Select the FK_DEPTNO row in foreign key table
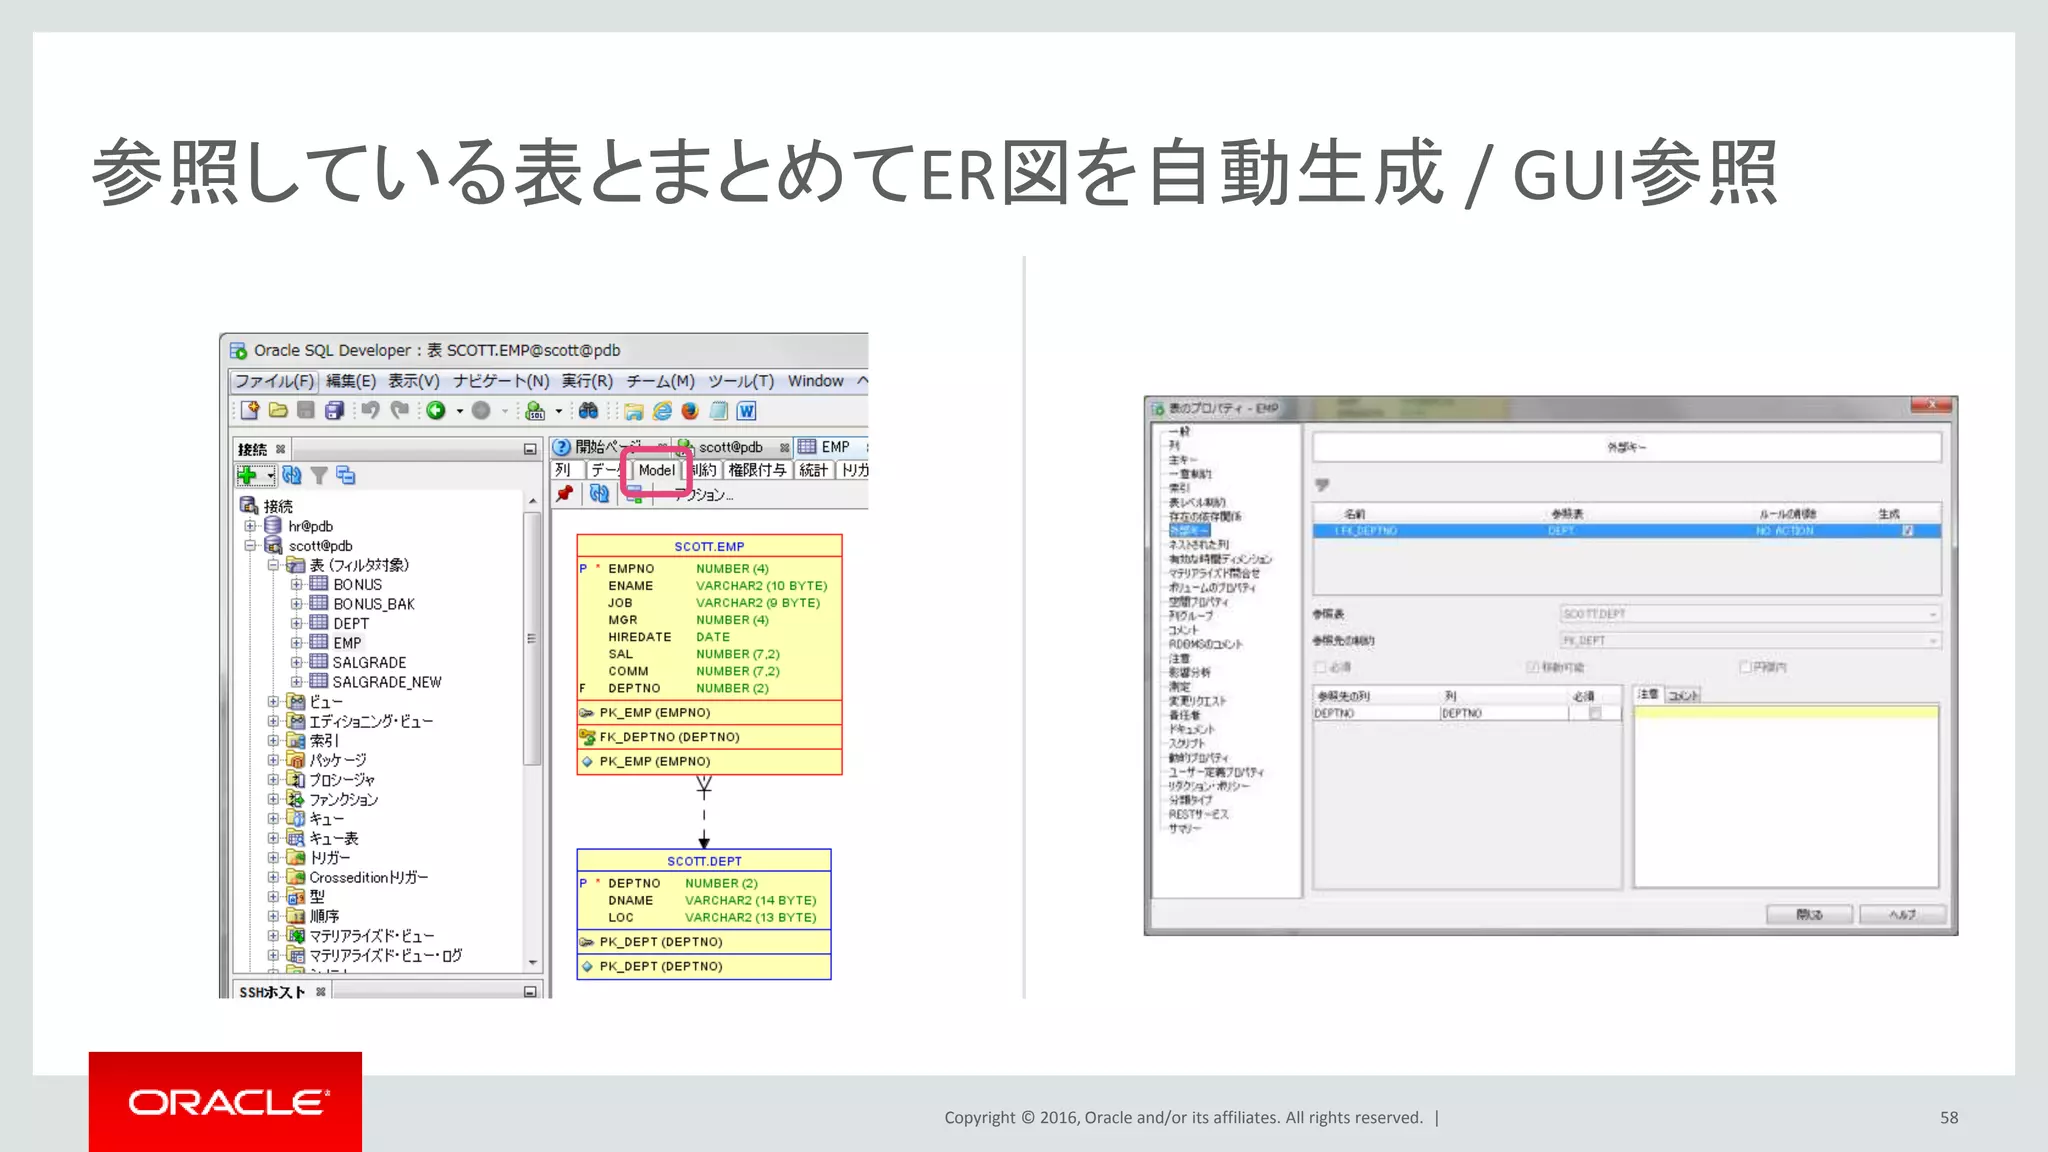The height and width of the screenshot is (1152, 2048). 1627,531
